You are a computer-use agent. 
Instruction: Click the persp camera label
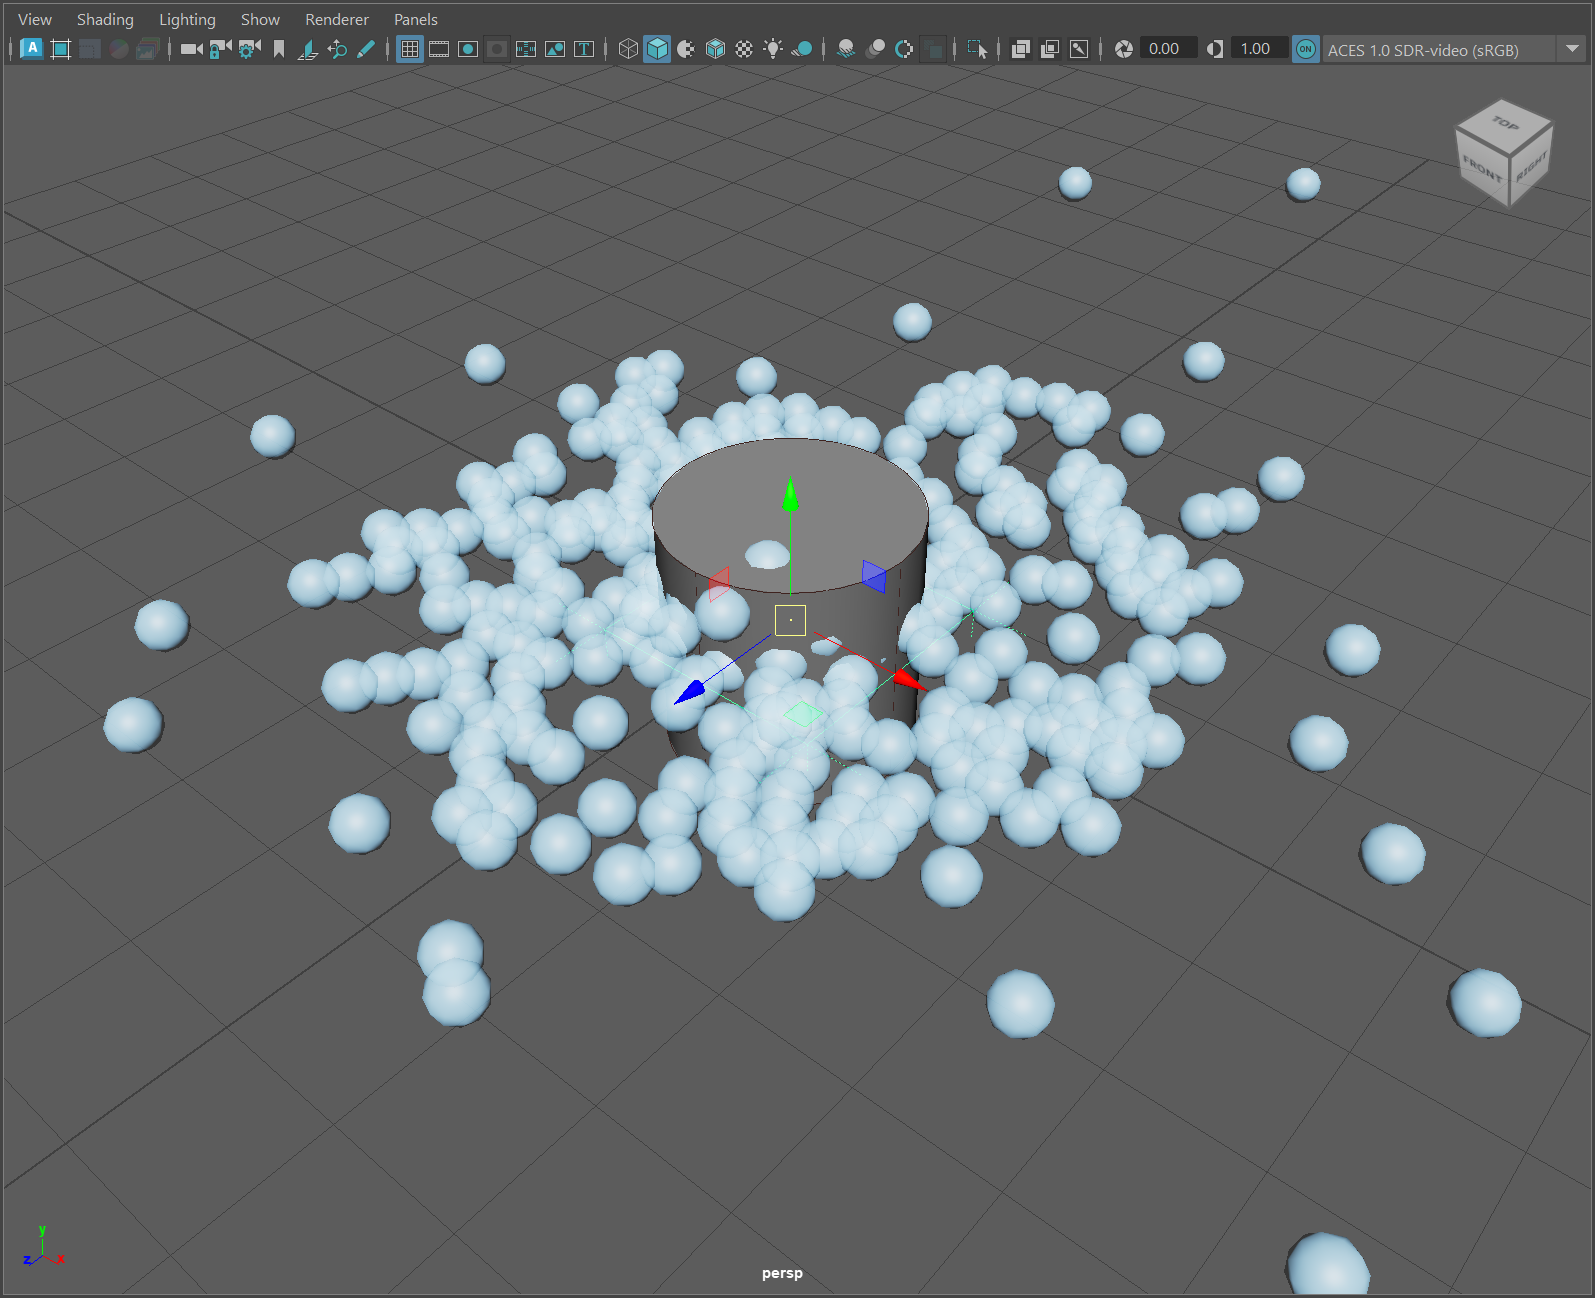(x=782, y=1273)
